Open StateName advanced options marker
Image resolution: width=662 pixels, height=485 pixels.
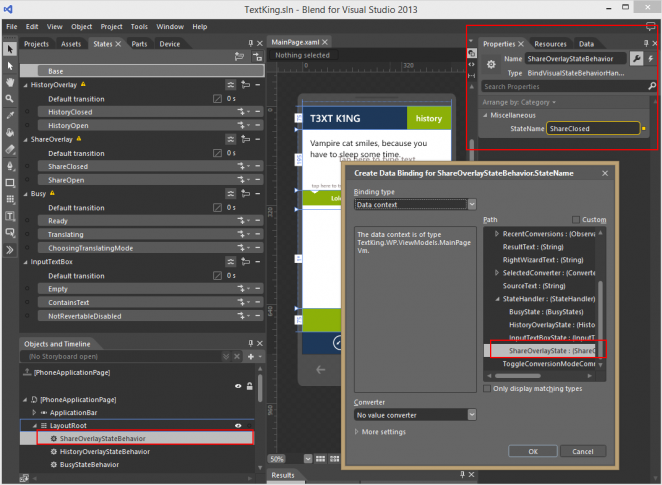644,128
